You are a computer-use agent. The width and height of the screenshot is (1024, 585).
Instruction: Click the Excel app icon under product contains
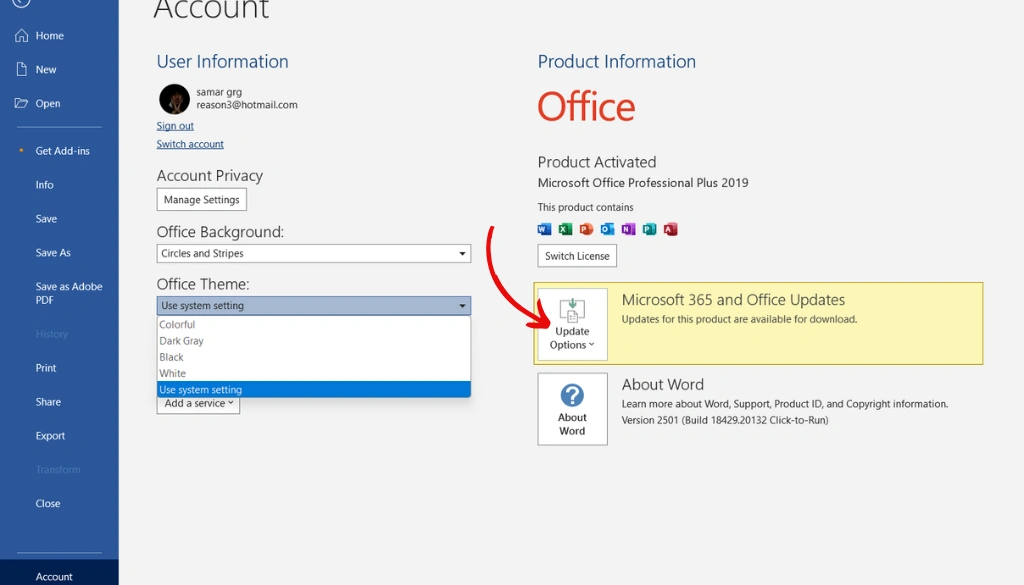point(565,229)
